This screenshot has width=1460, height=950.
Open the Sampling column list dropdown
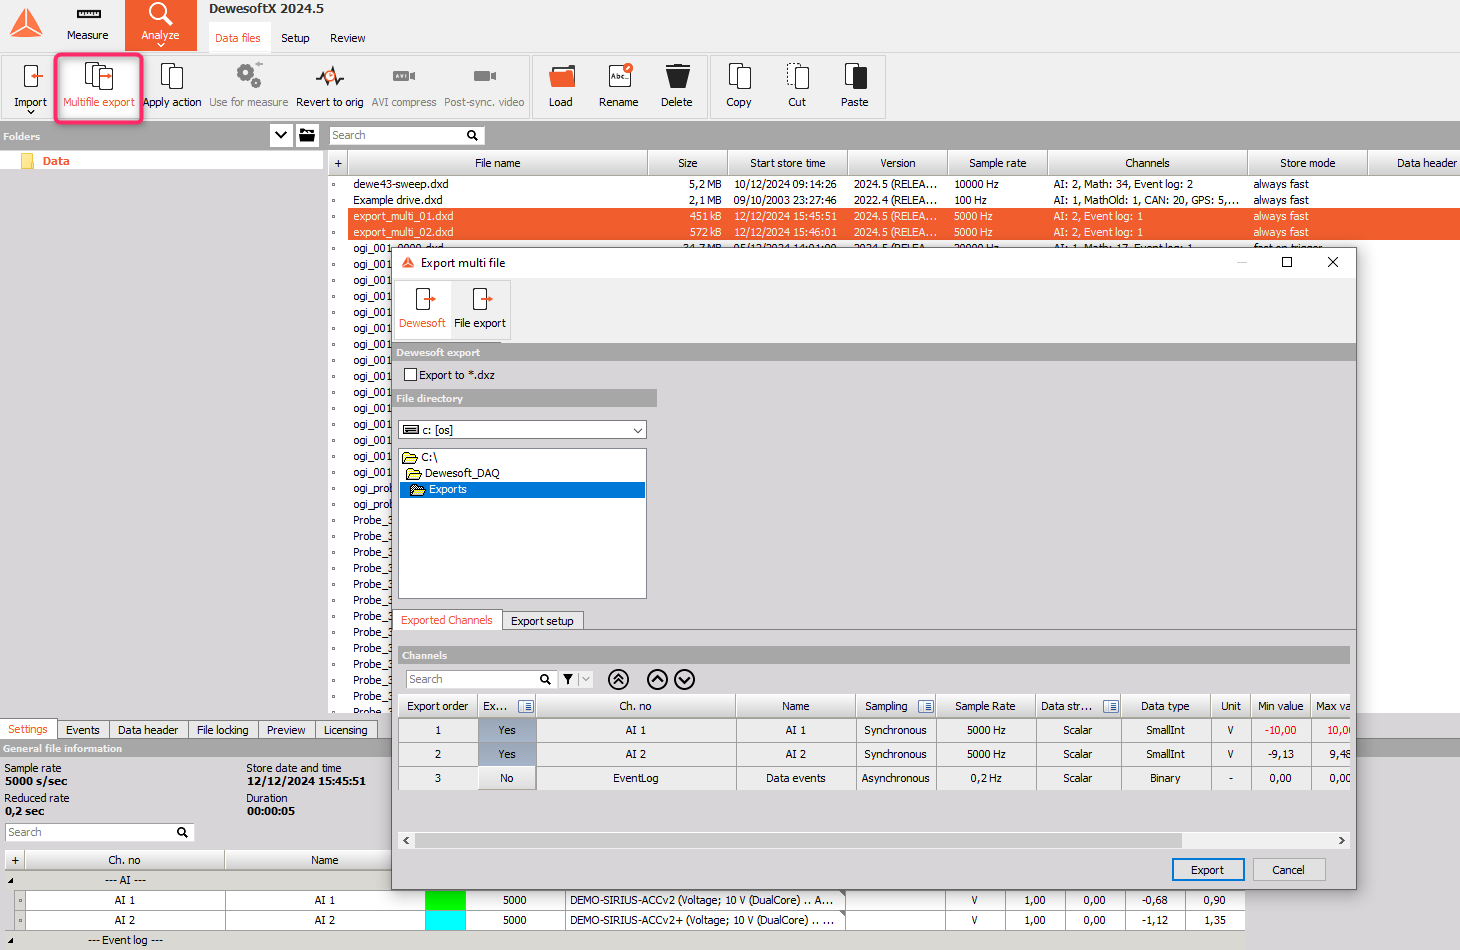pyautogui.click(x=925, y=707)
